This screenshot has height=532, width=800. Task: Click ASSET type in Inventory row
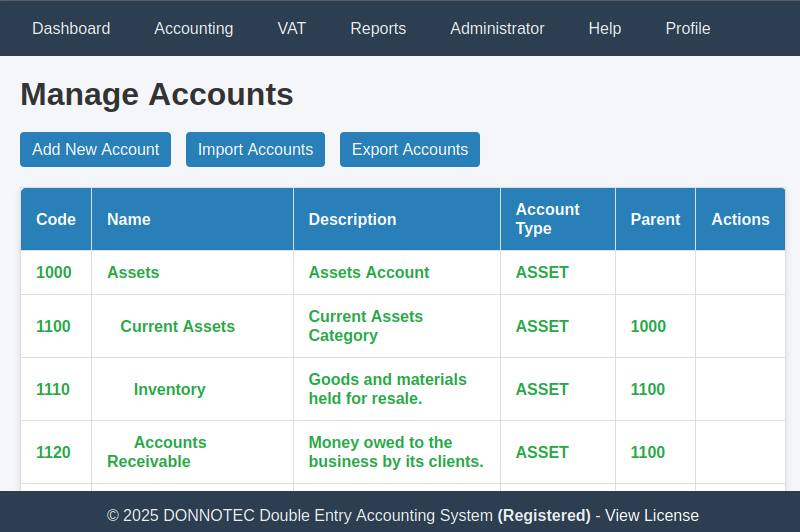[542, 389]
